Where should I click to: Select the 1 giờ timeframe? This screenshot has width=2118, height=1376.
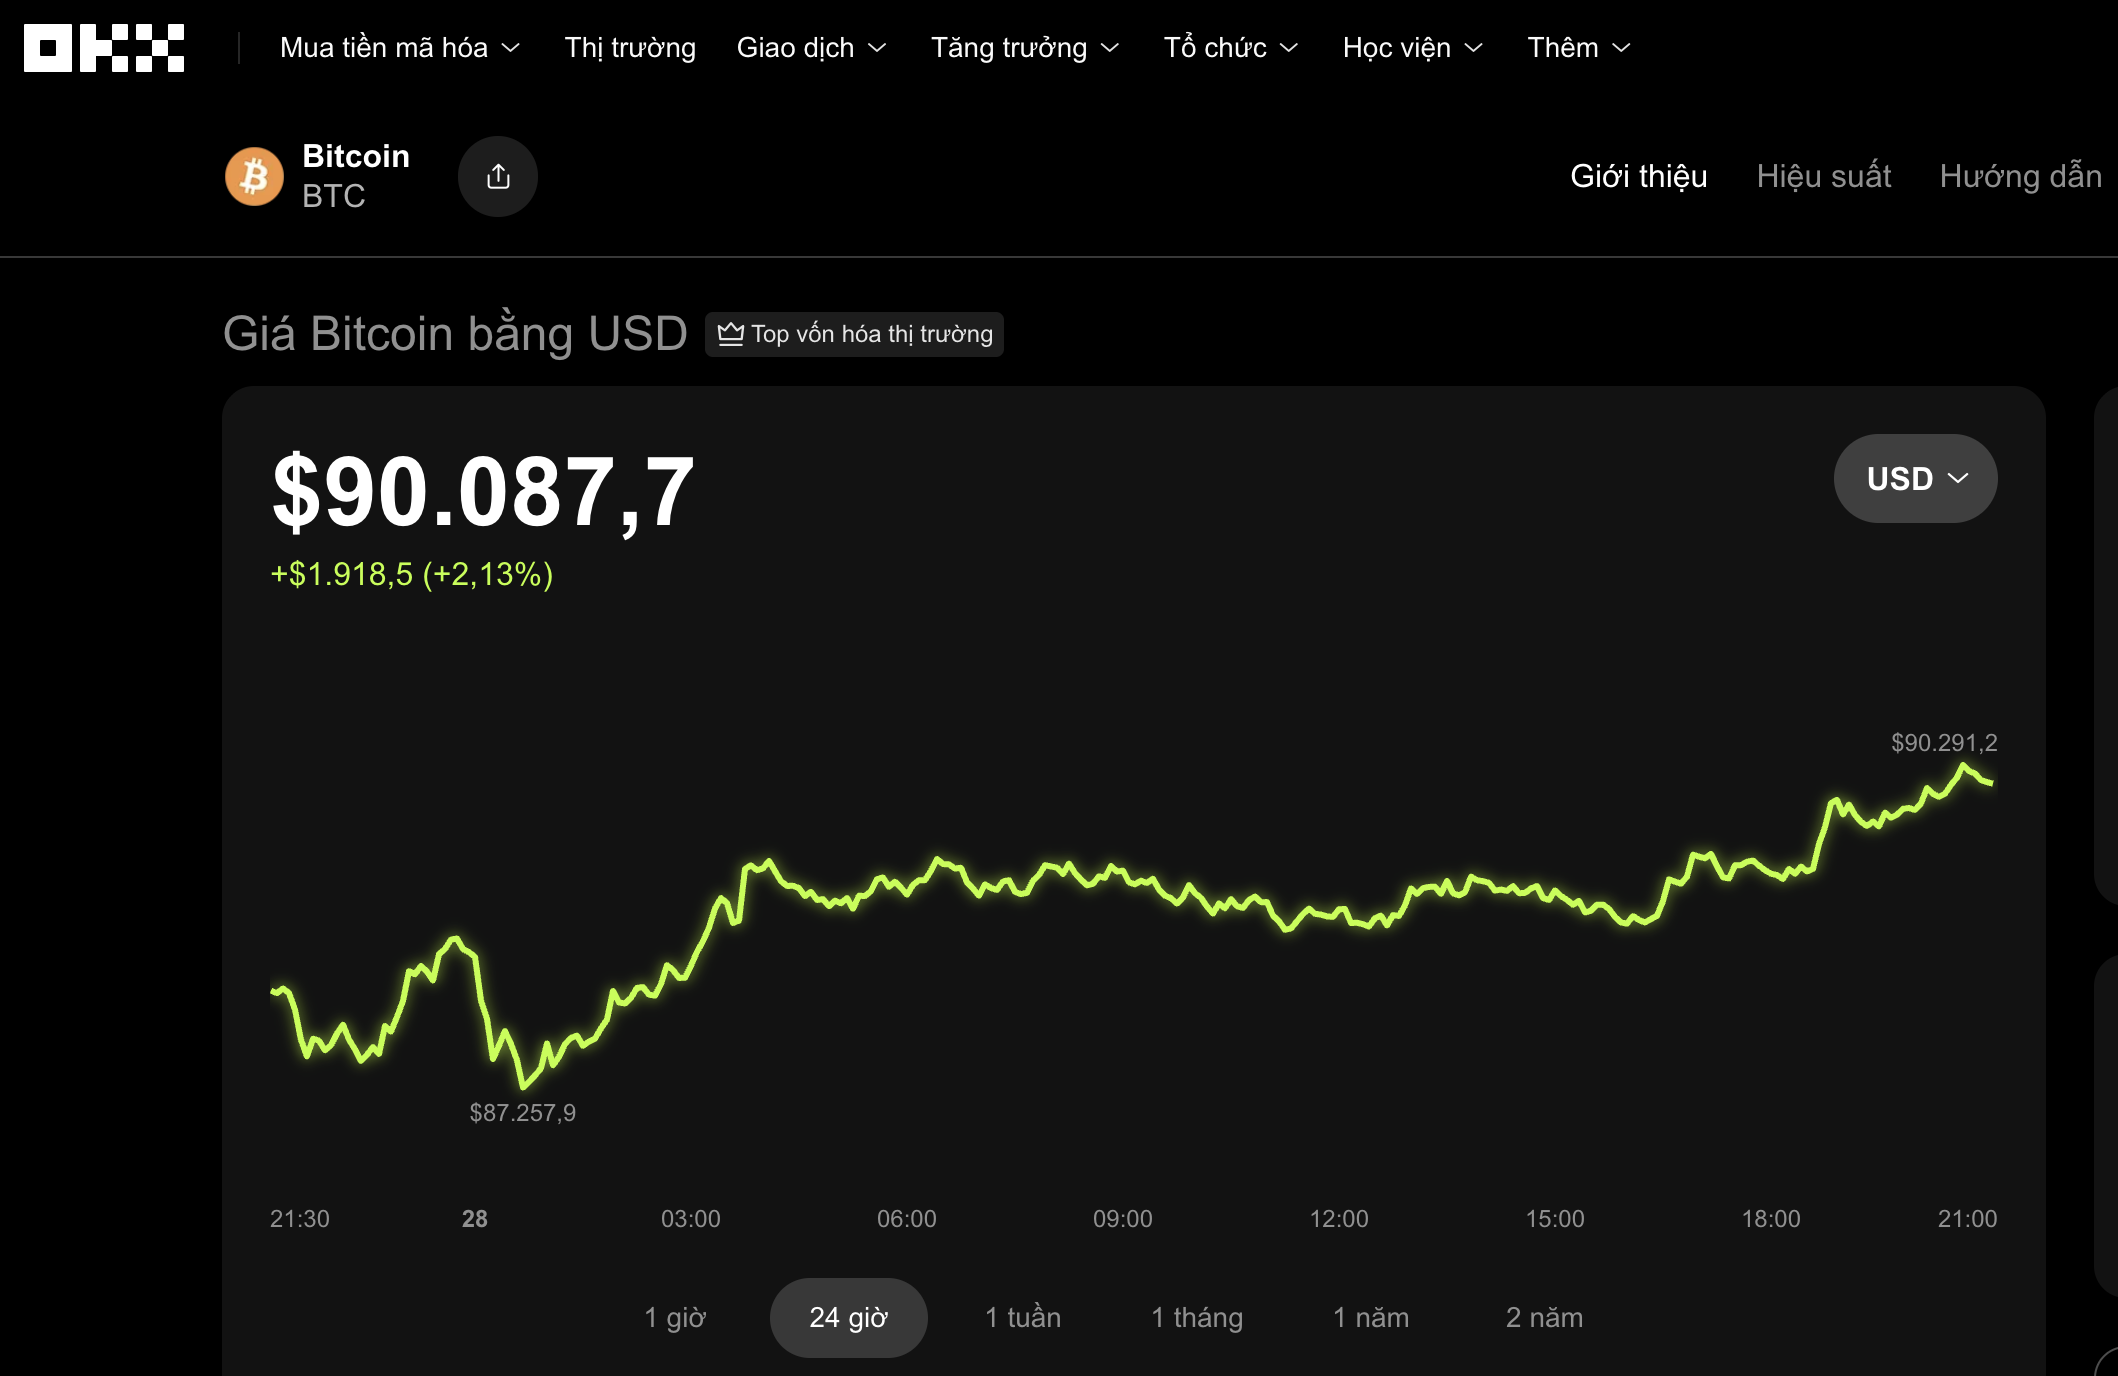point(676,1317)
